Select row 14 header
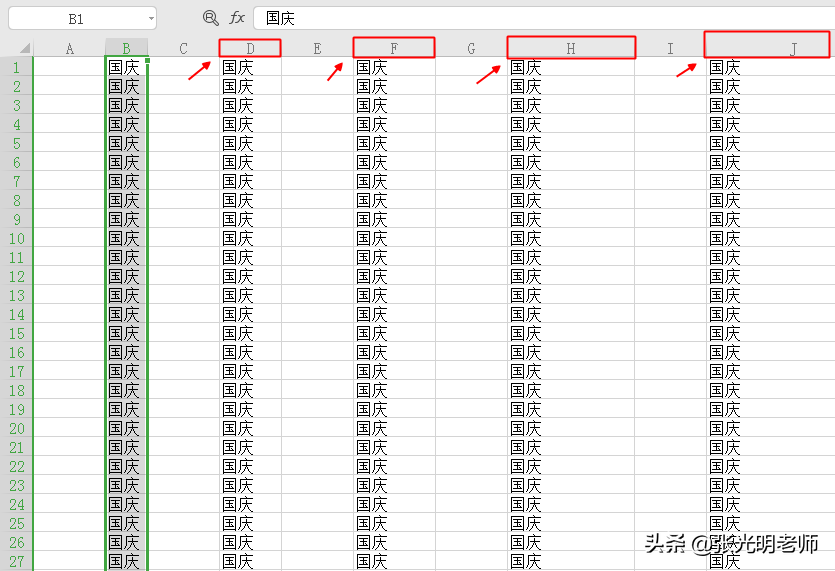835x571 pixels. (x=17, y=314)
